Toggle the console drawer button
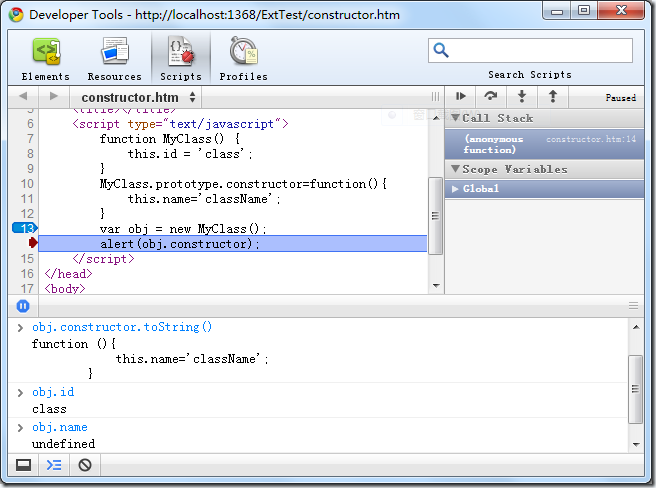 click(x=54, y=465)
